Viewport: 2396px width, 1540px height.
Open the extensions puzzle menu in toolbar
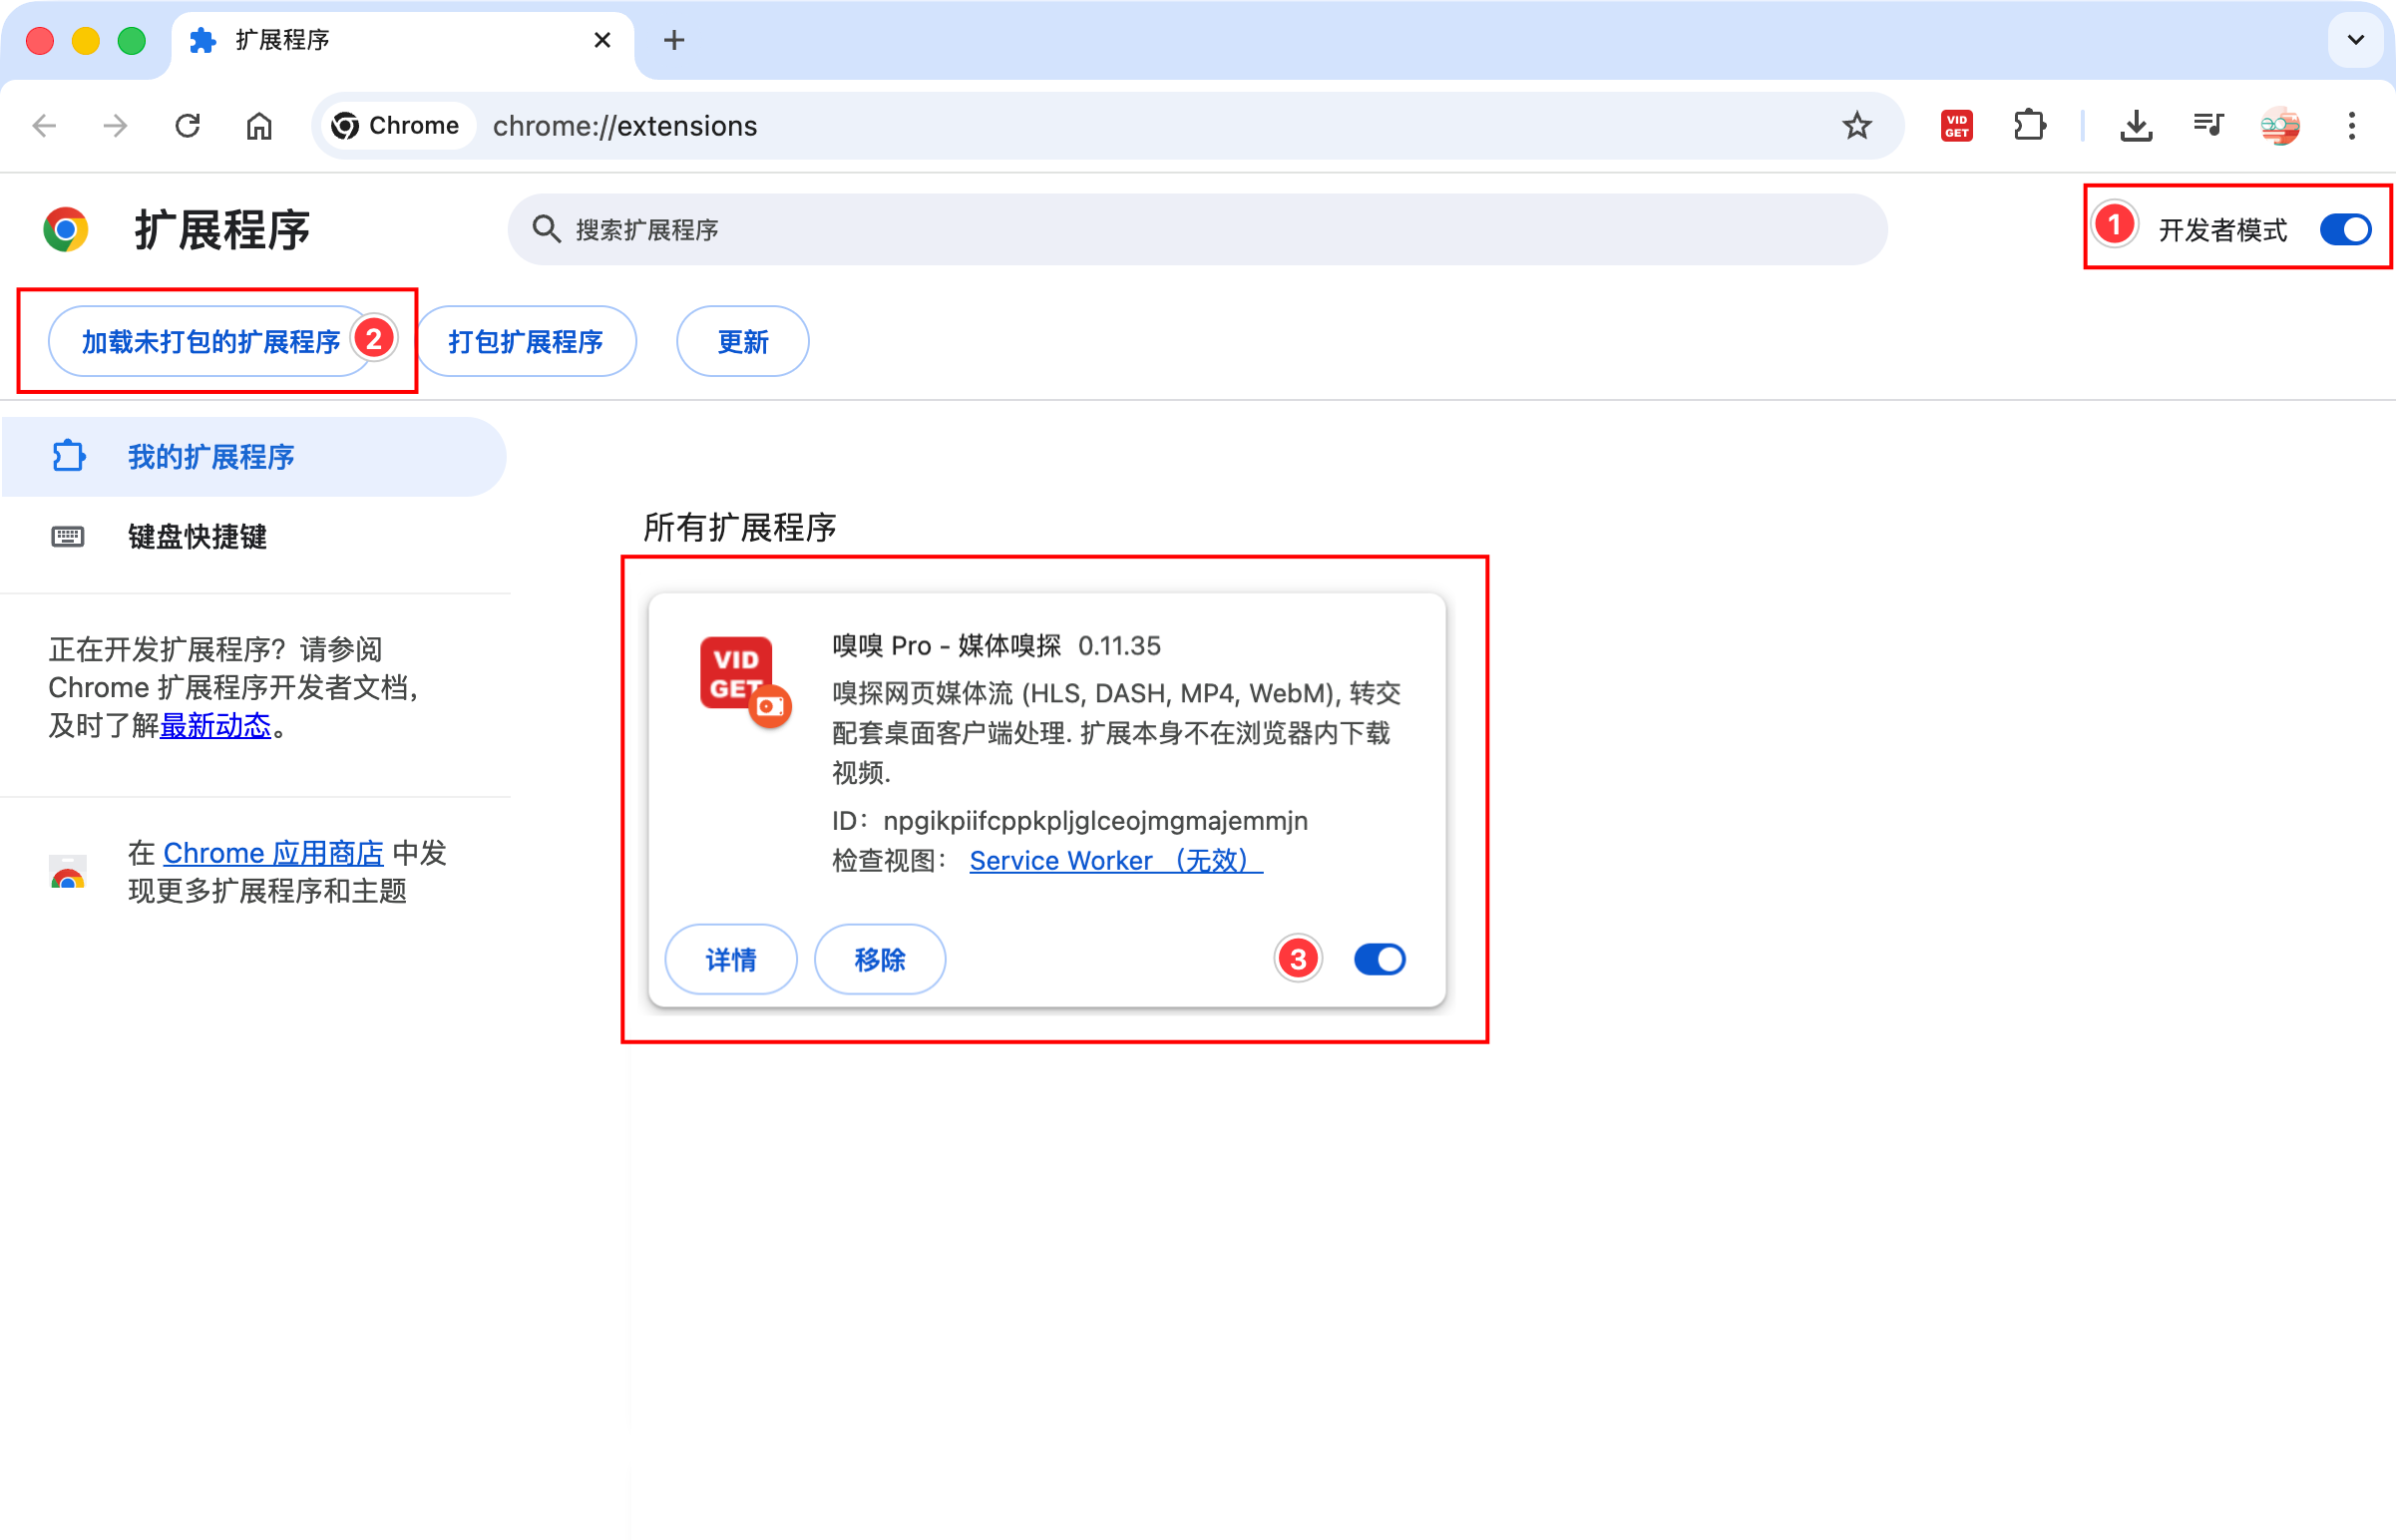pos(2030,126)
